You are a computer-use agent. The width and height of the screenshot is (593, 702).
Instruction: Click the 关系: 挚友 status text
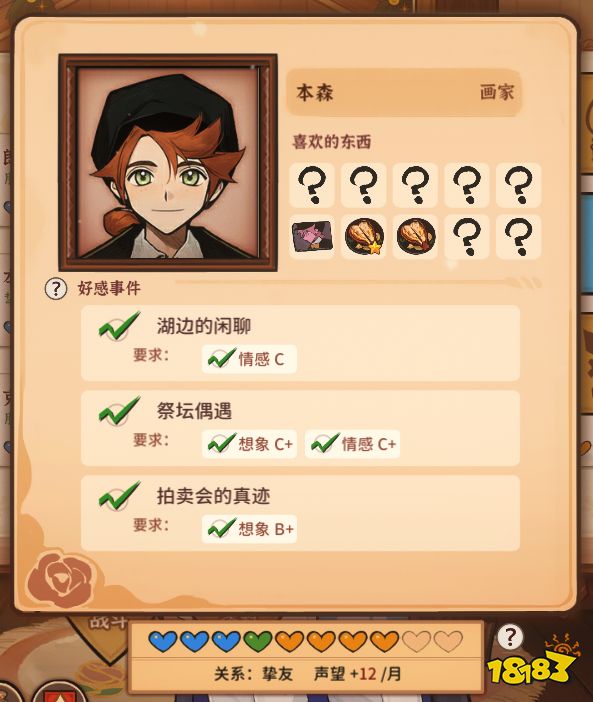point(253,674)
